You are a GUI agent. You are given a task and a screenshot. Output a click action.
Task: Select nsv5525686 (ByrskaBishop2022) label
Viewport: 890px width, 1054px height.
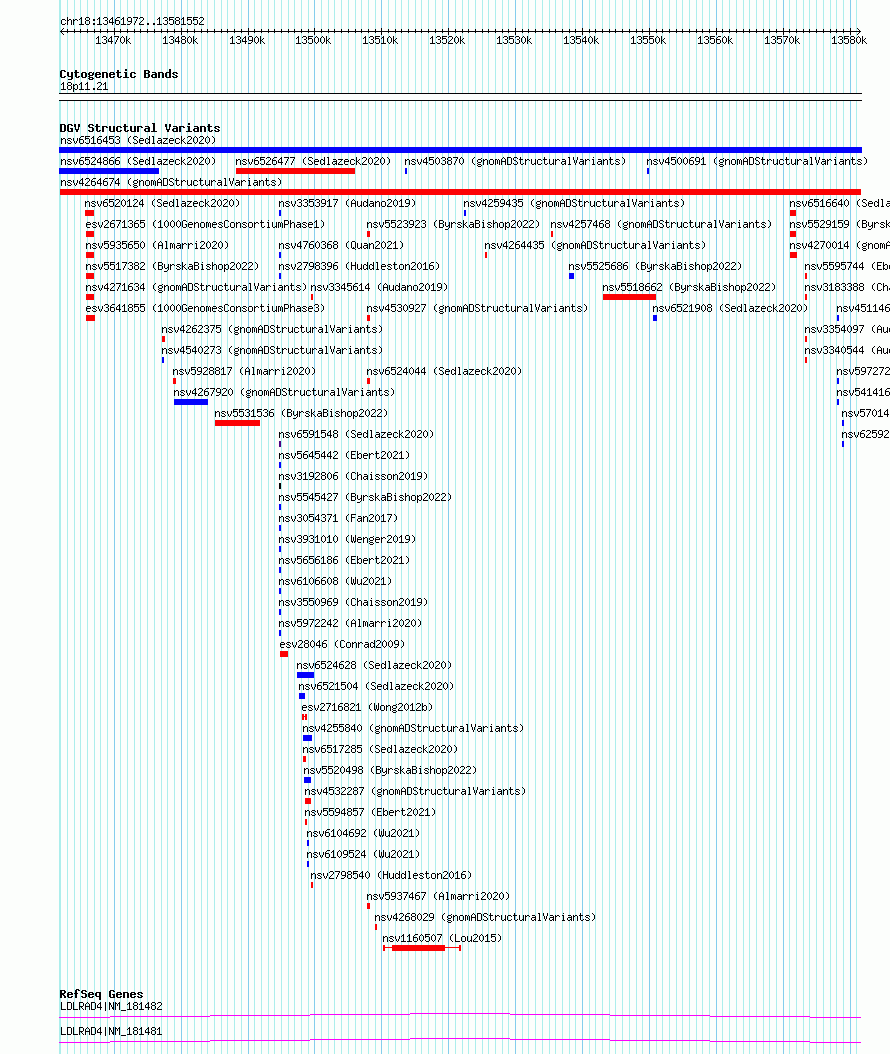point(655,266)
